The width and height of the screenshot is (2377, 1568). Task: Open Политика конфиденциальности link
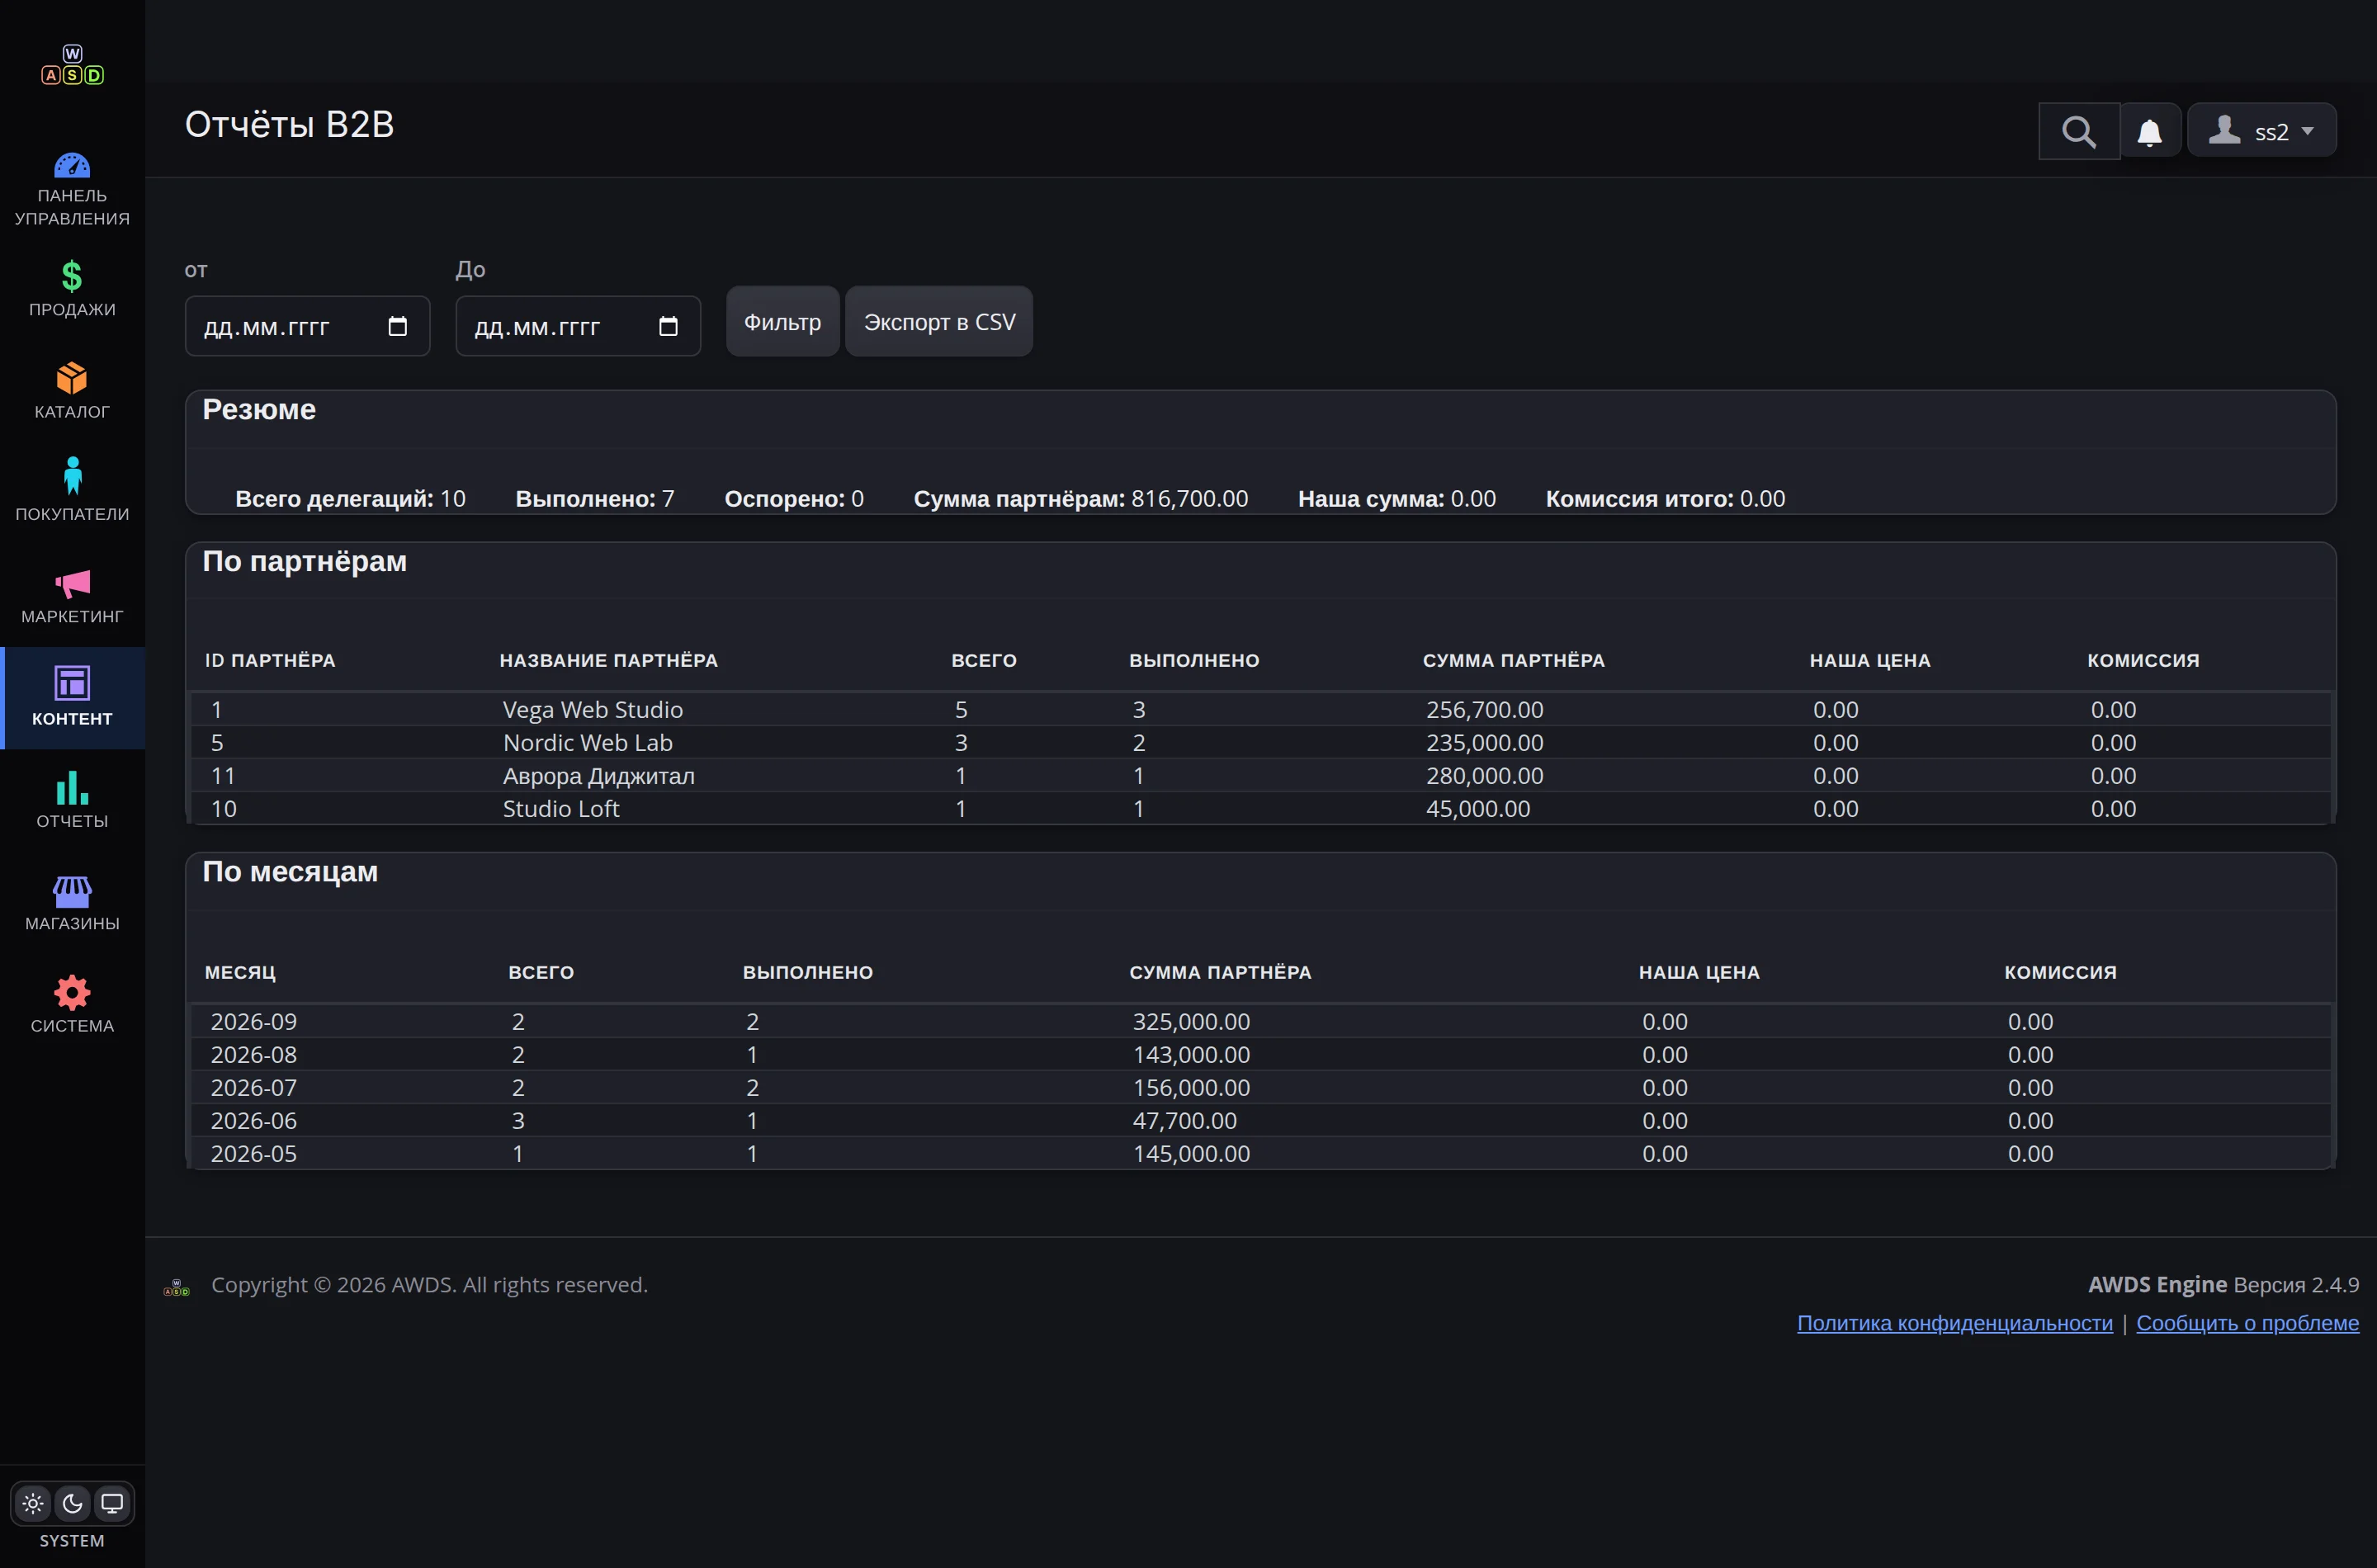[x=1954, y=1323]
